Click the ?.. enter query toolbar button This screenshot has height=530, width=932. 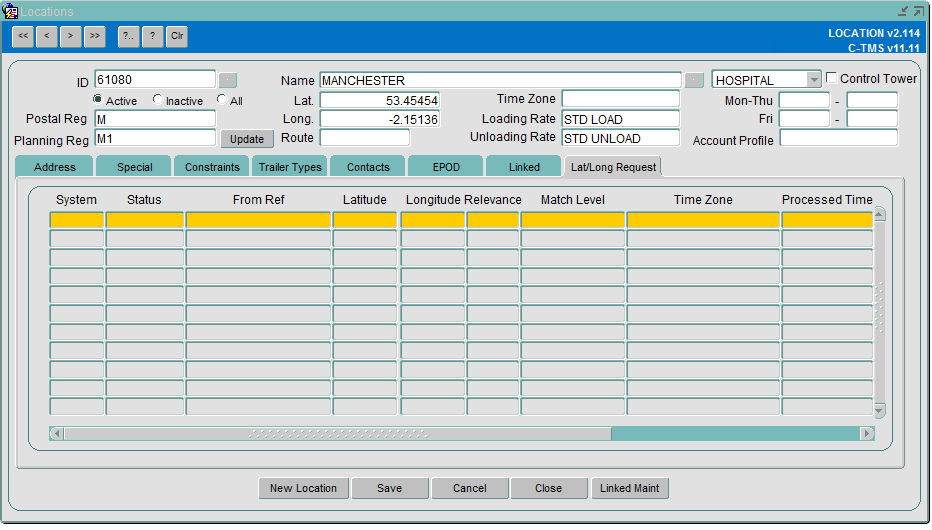128,36
